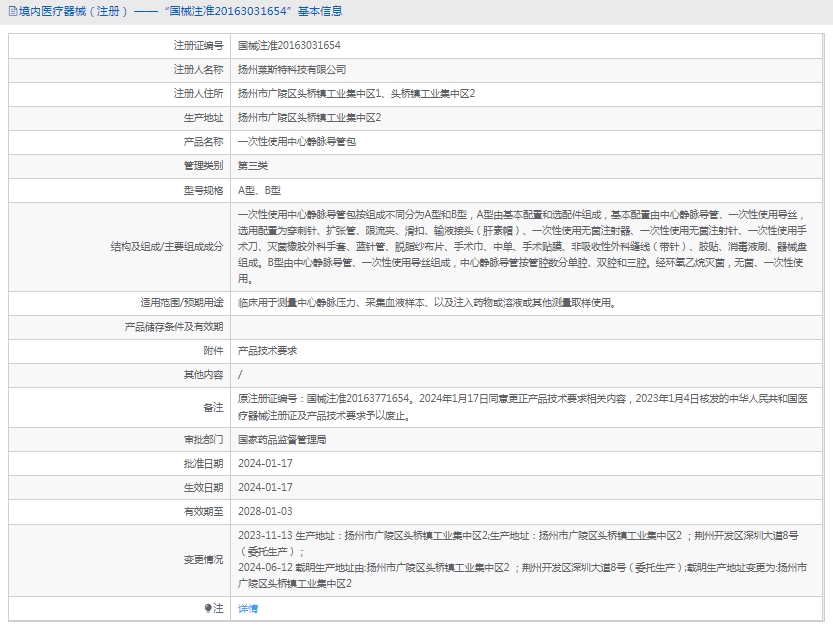Click the 产品技术要求 attachment text
This screenshot has width=833, height=626.
pyautogui.click(x=267, y=351)
